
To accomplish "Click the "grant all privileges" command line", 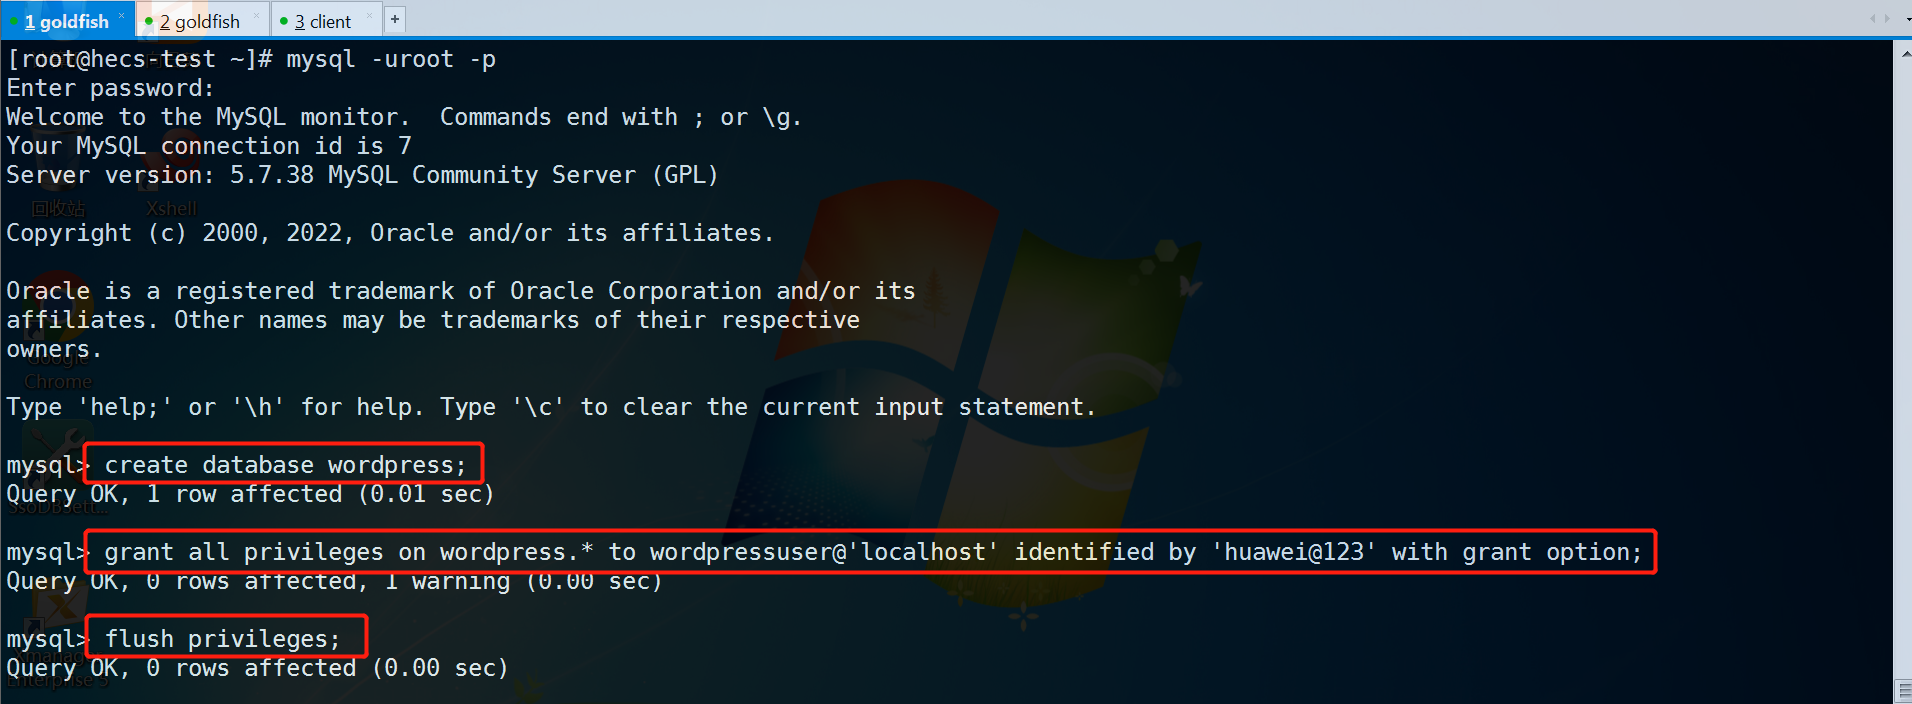I will click(872, 552).
